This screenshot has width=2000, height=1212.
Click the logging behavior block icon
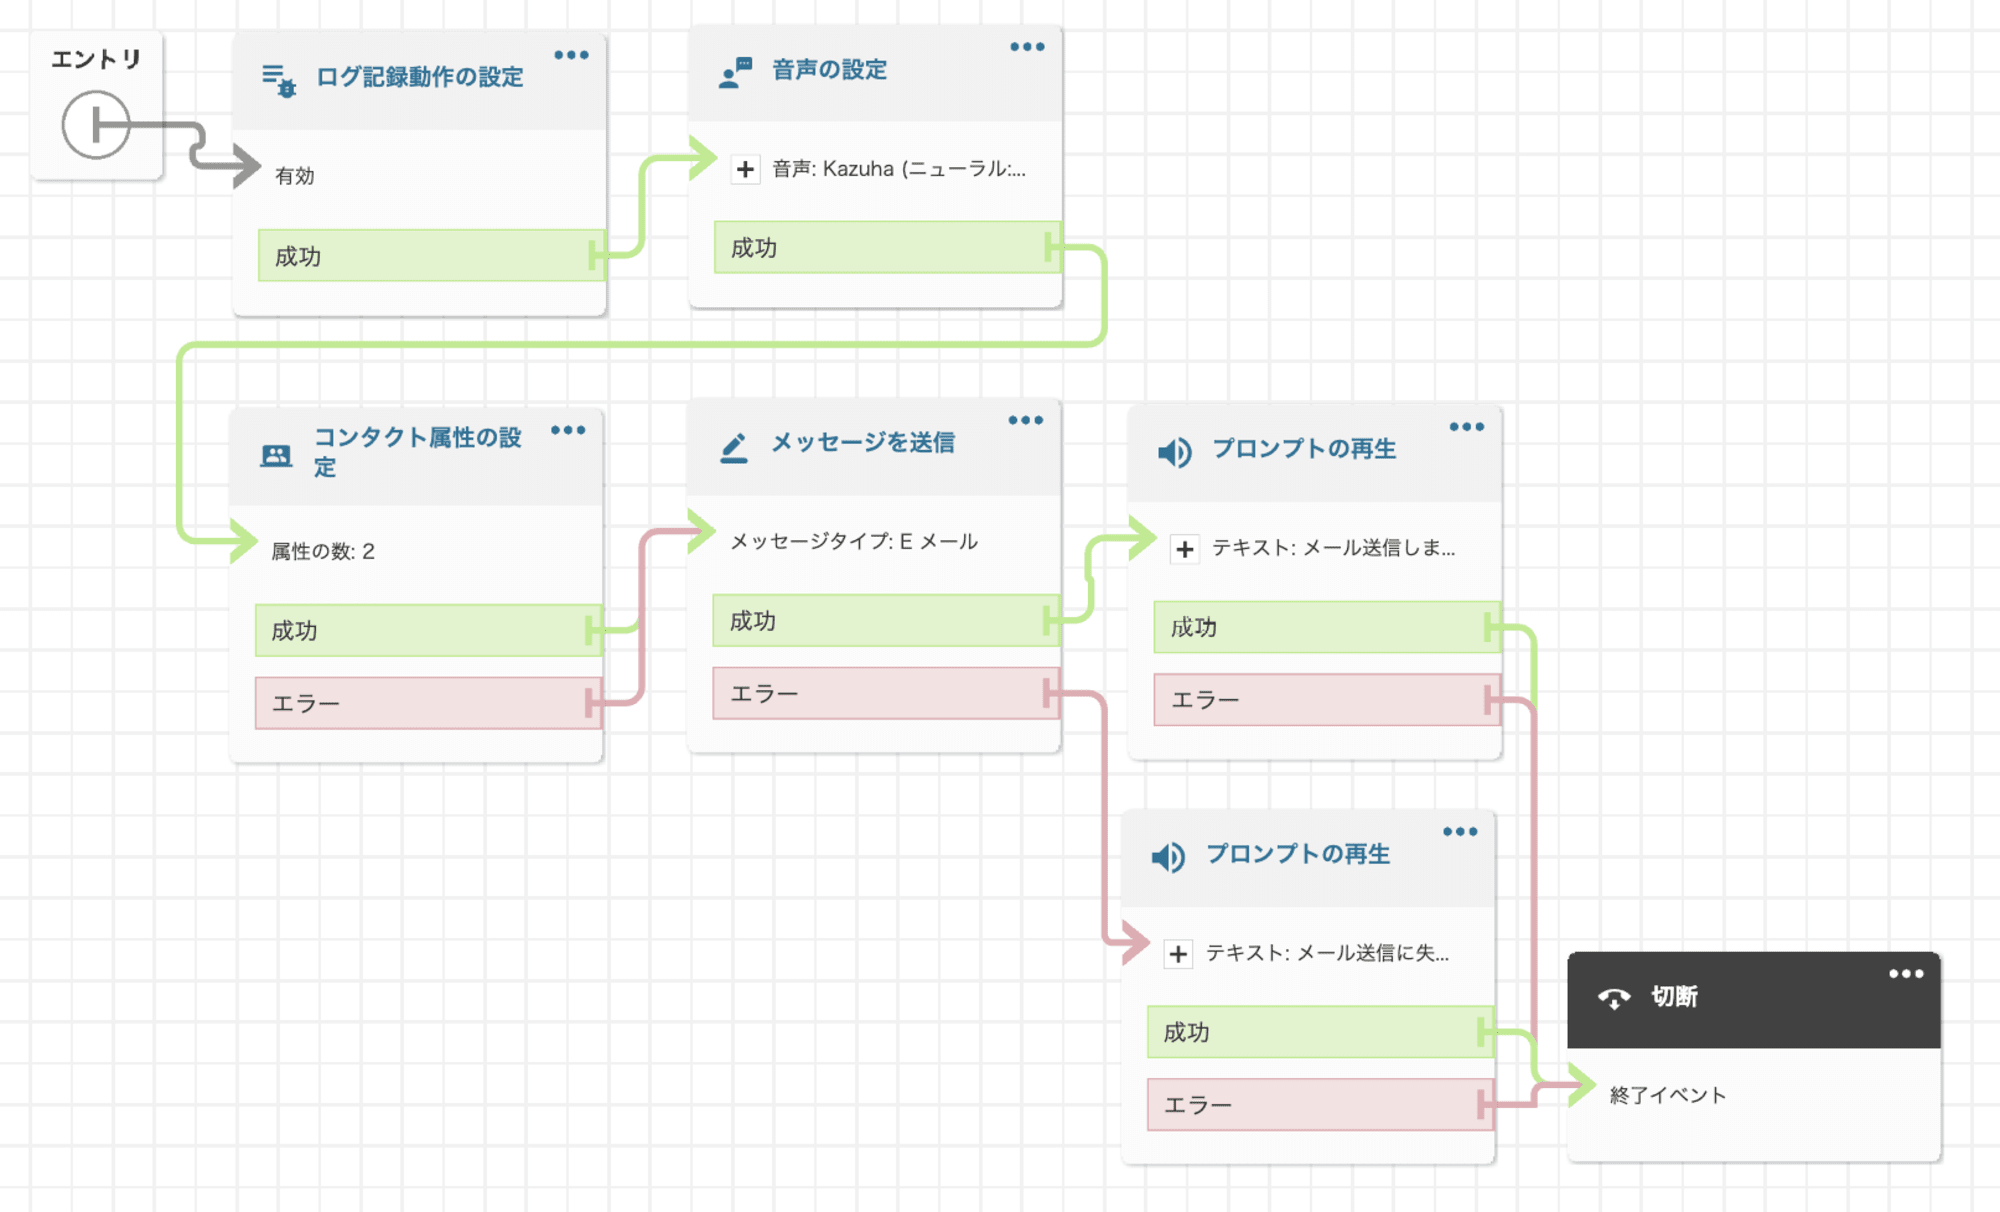point(279,80)
